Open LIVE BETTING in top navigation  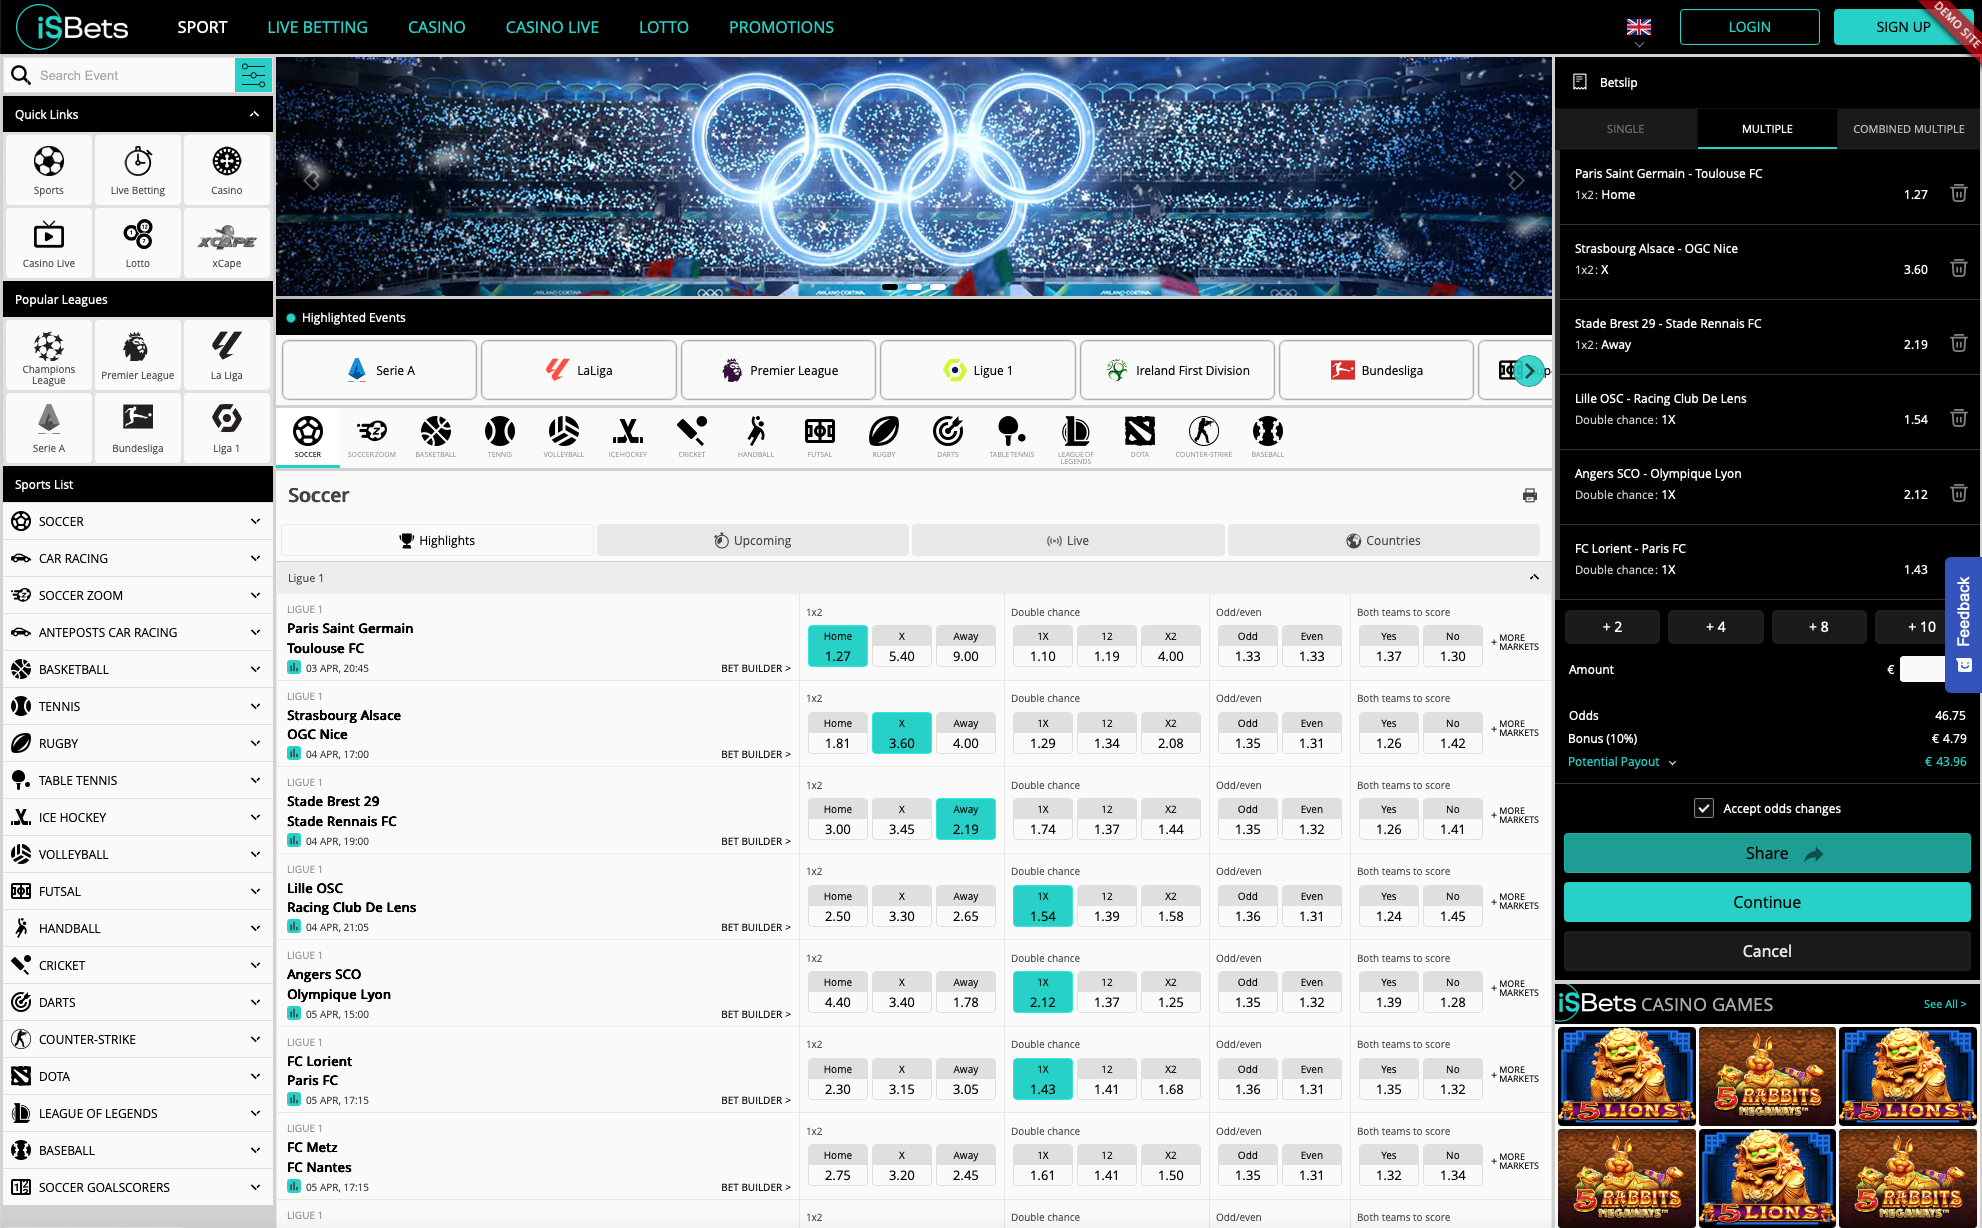318,27
